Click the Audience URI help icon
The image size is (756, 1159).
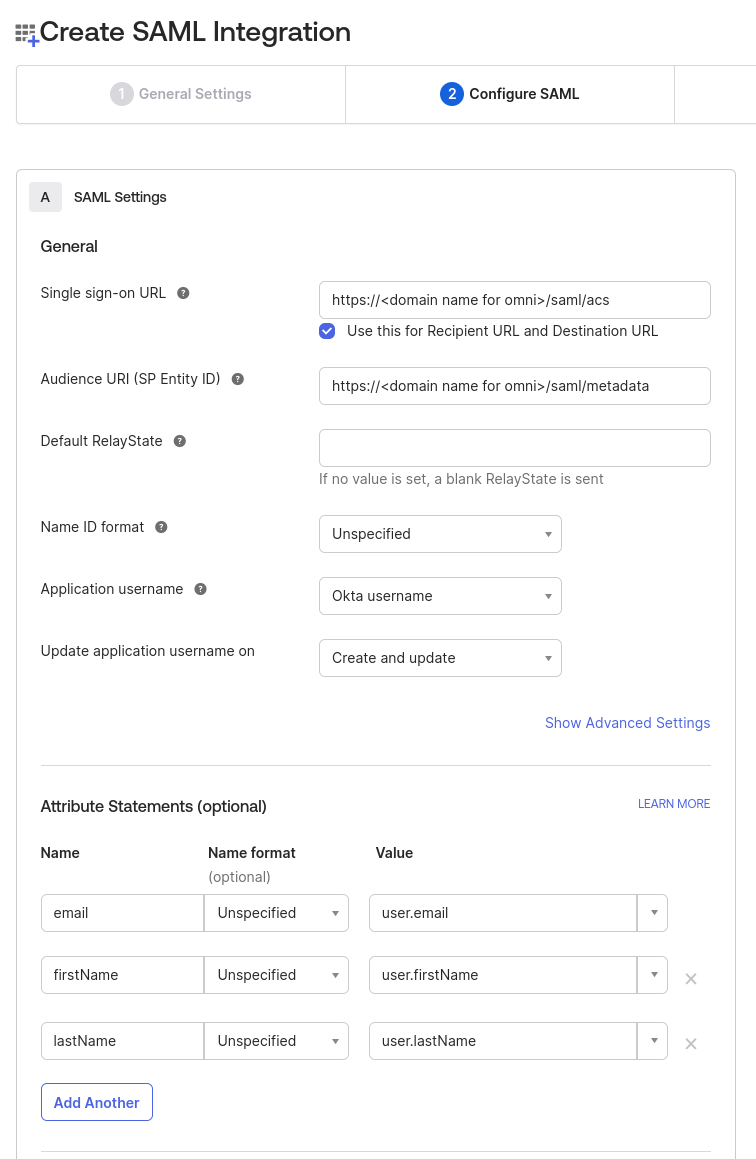click(x=238, y=379)
